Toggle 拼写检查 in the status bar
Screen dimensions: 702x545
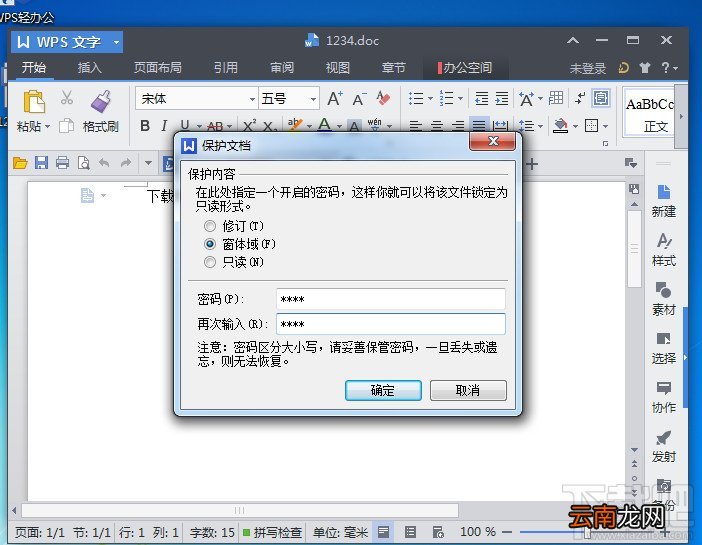point(272,532)
